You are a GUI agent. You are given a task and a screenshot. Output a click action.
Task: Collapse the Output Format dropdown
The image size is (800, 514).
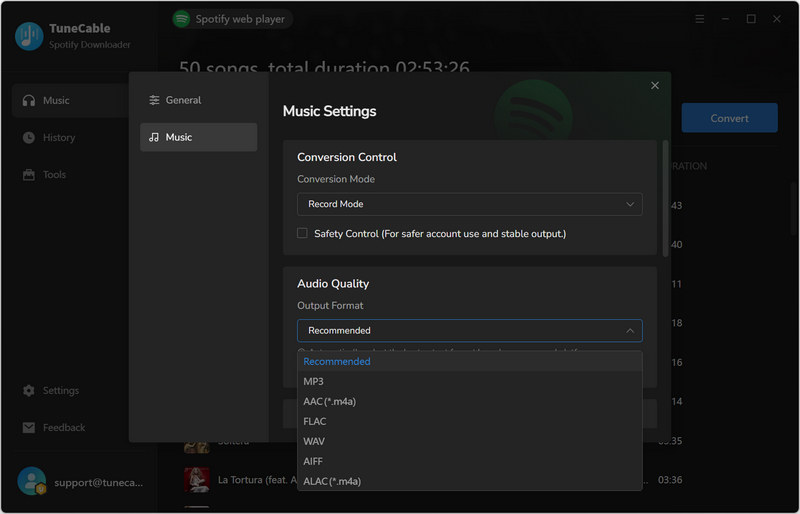point(469,331)
